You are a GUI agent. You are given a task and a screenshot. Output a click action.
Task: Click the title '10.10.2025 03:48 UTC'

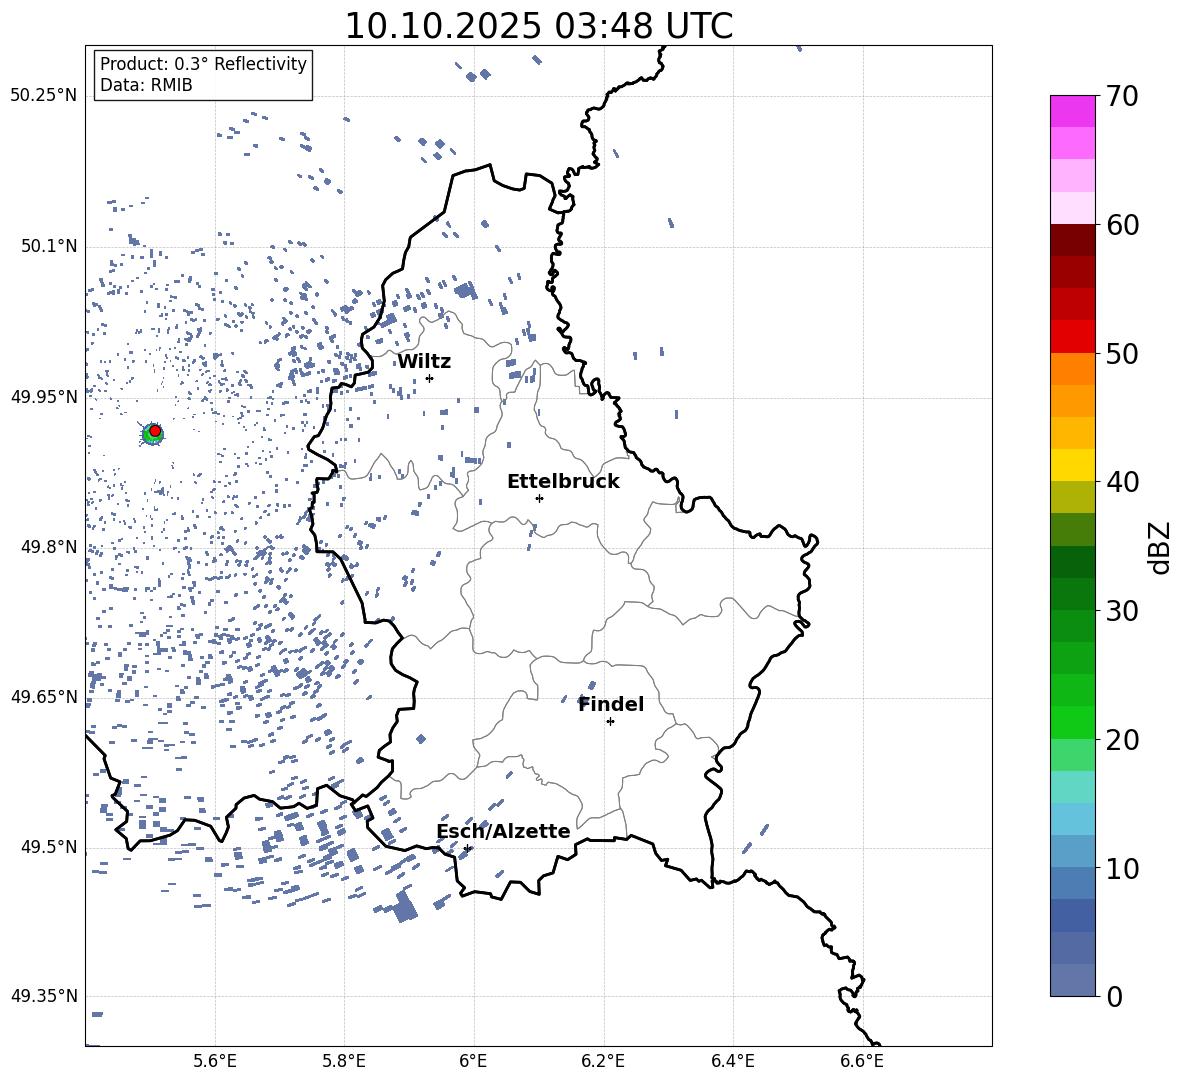pos(538,26)
